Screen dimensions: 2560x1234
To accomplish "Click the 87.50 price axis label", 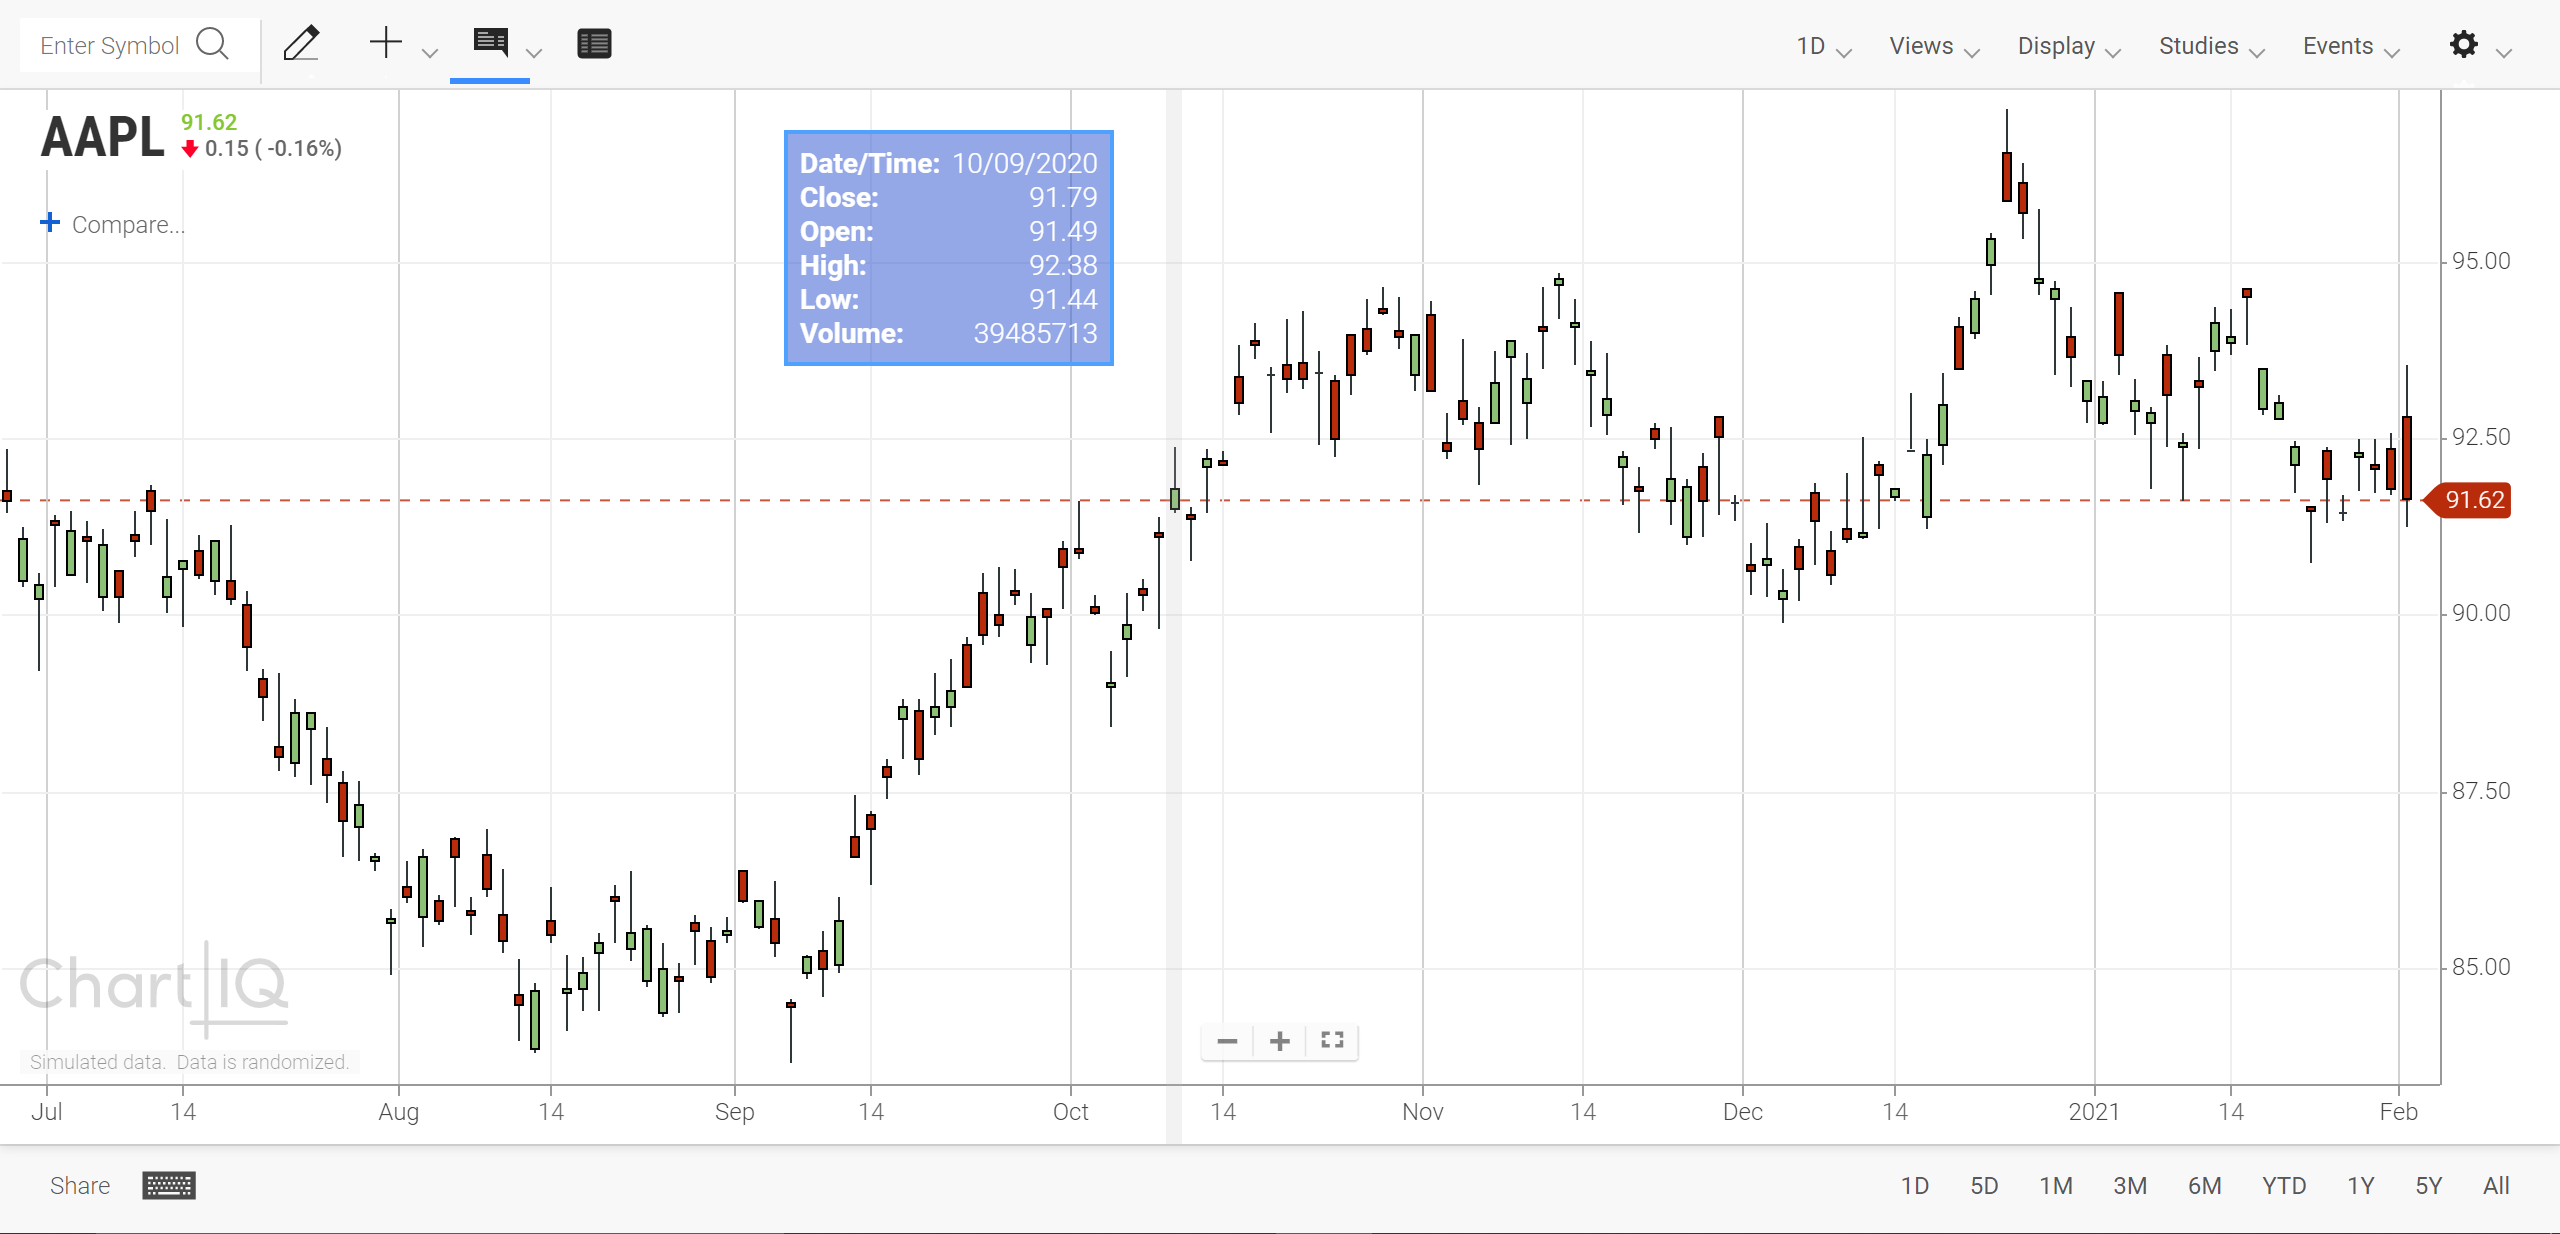I will 2481,791.
